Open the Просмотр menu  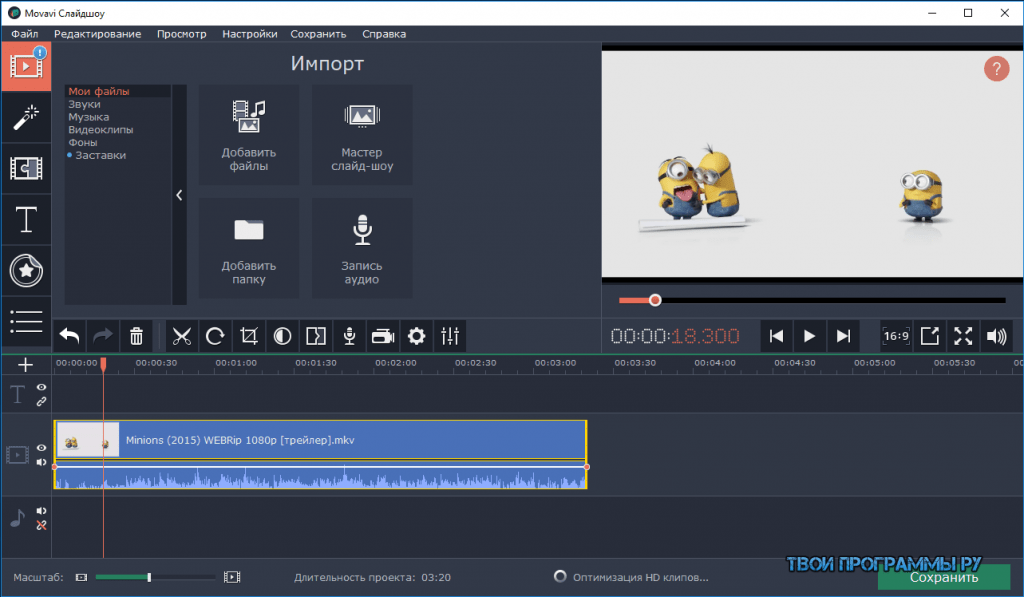pos(182,34)
